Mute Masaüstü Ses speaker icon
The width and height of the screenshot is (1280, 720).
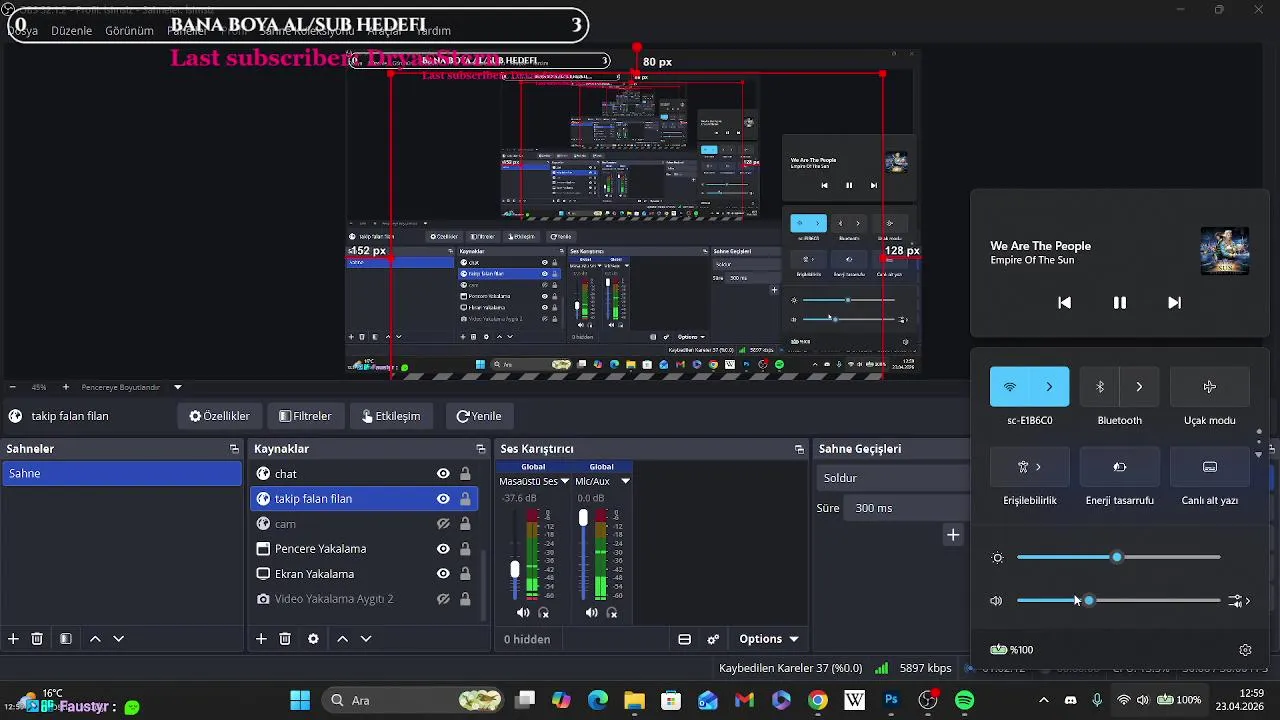523,613
